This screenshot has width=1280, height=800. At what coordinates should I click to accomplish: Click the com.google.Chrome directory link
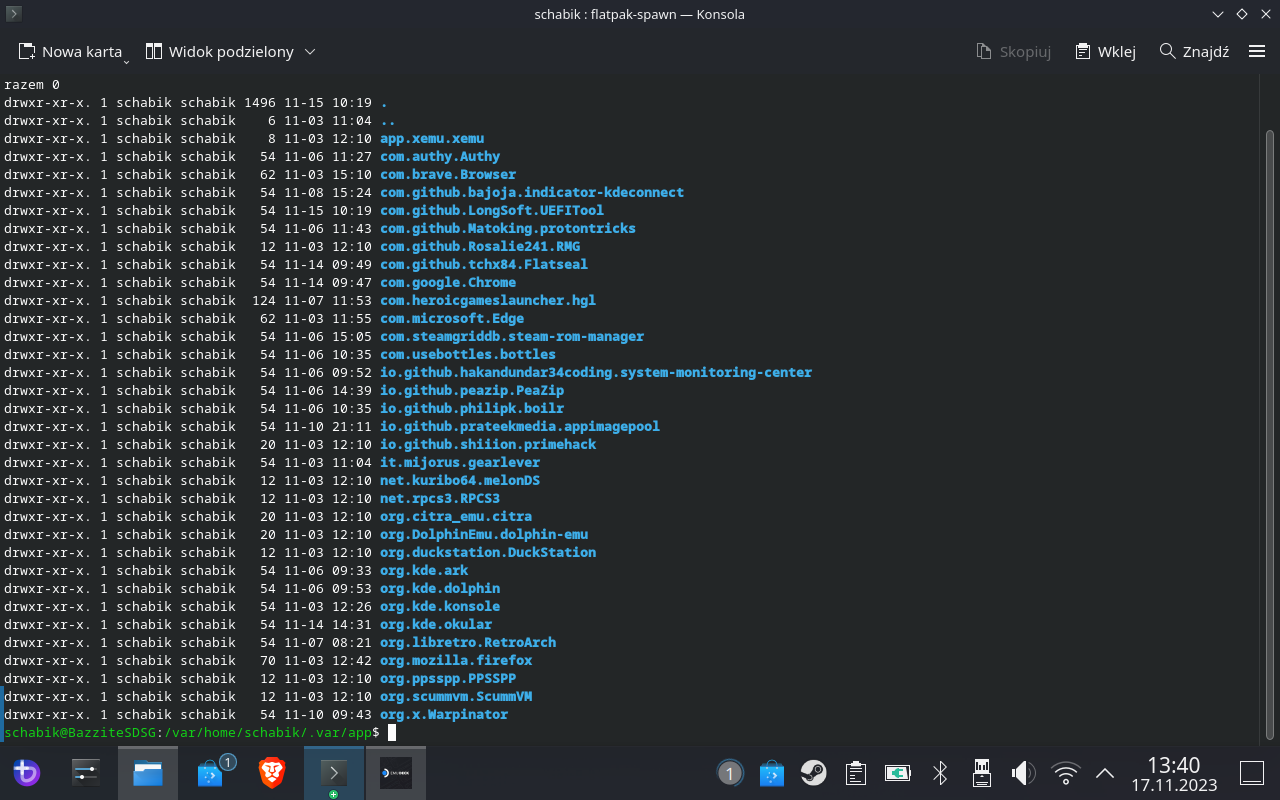coord(447,282)
